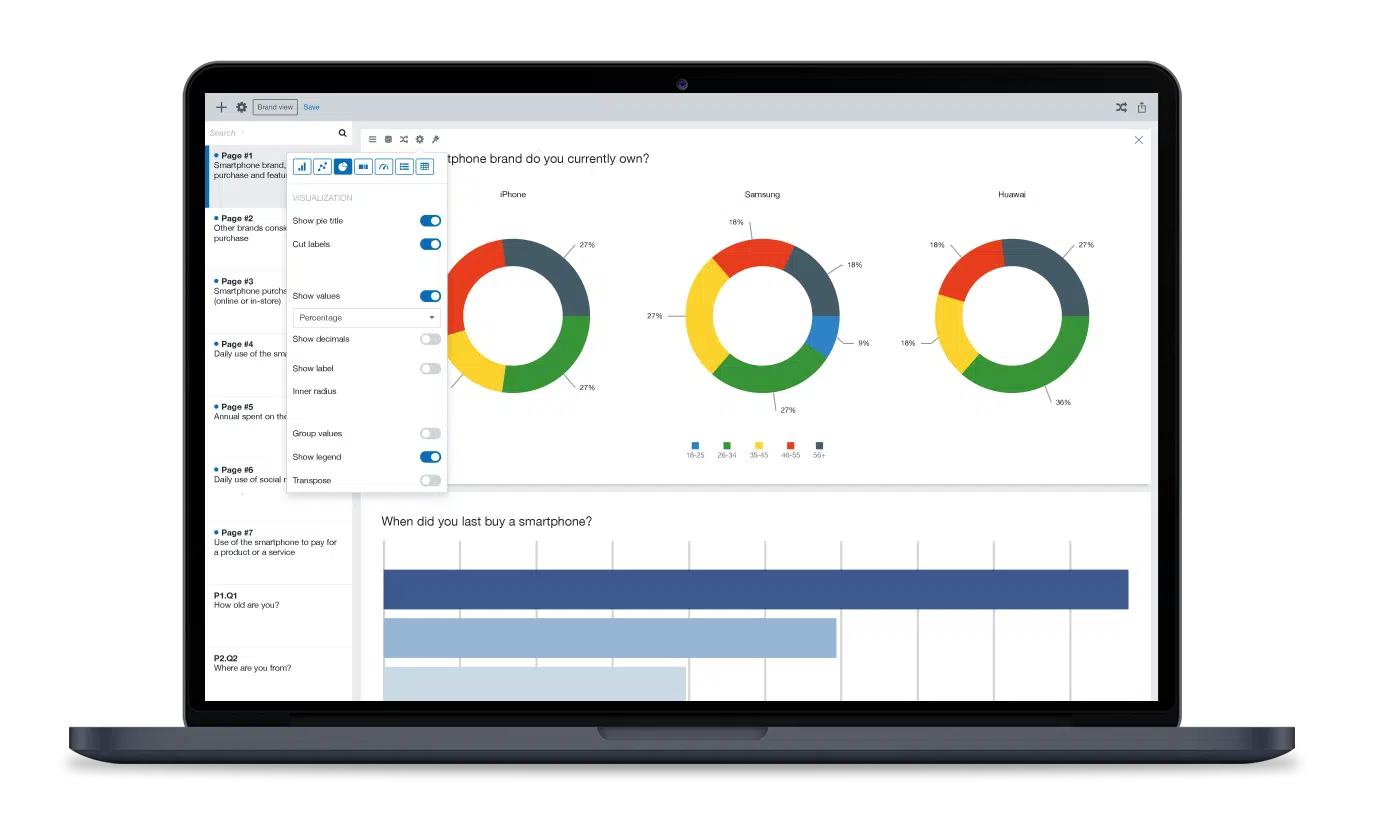Click the magnifier search icon

[343, 133]
